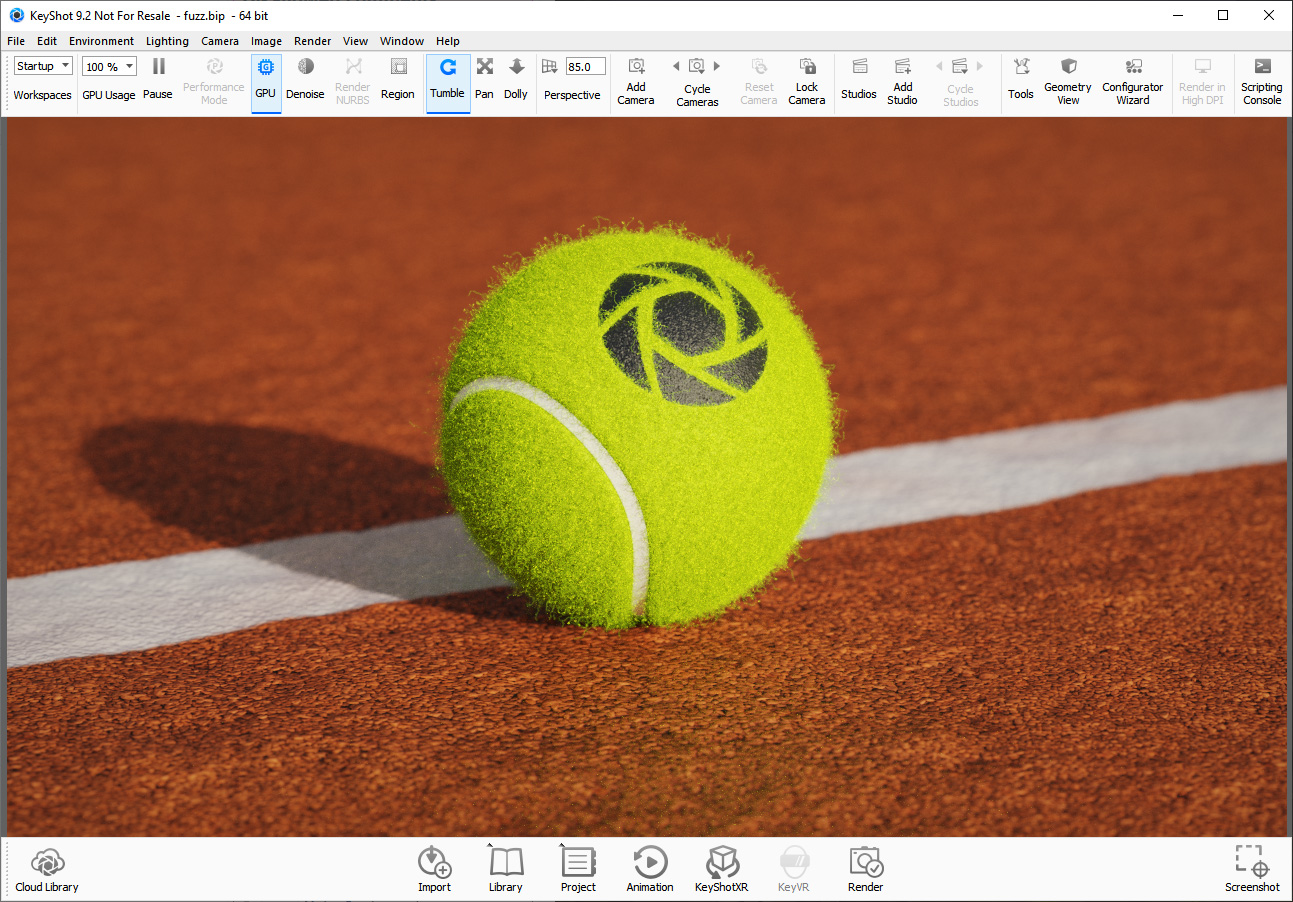Edit the perspective value field 85.0
The image size is (1293, 902).
pos(585,67)
